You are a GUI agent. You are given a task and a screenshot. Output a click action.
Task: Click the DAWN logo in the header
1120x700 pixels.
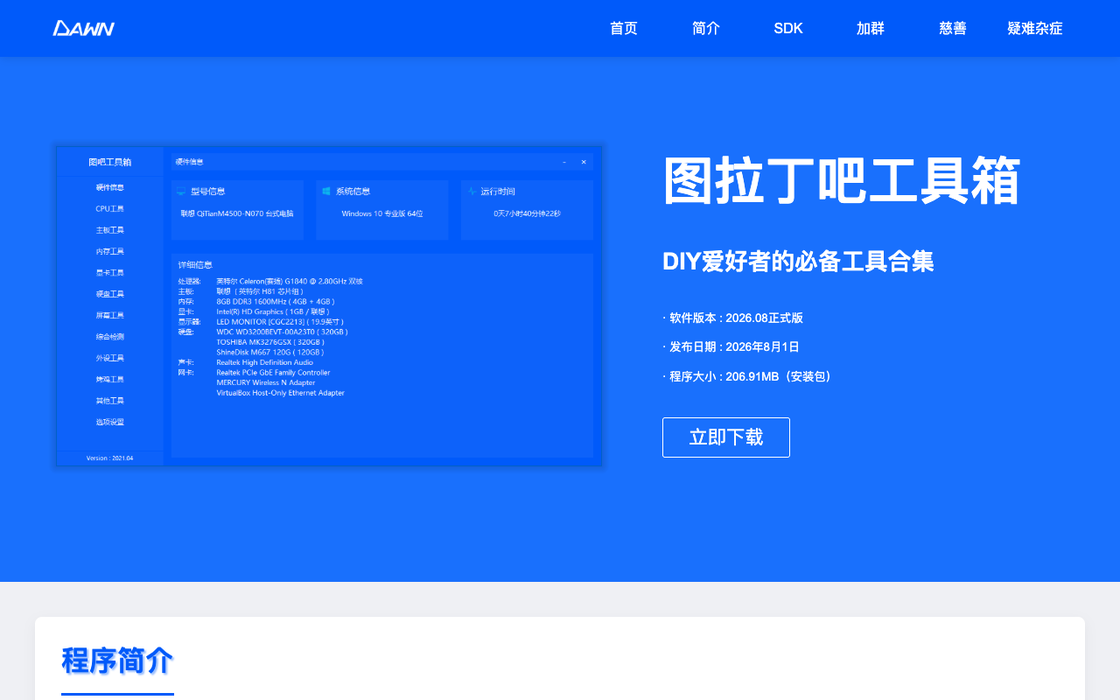click(84, 29)
